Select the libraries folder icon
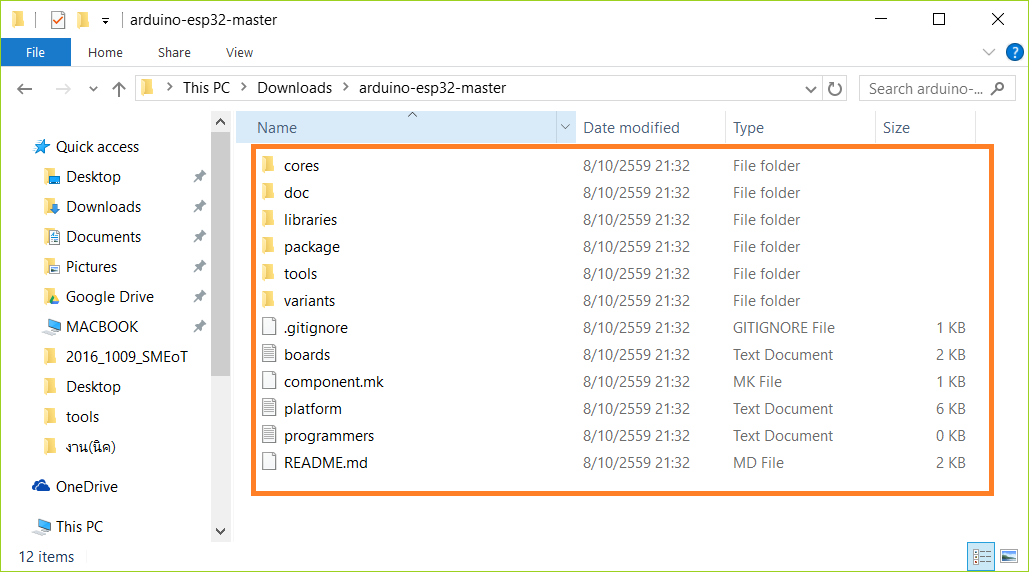 click(x=268, y=218)
